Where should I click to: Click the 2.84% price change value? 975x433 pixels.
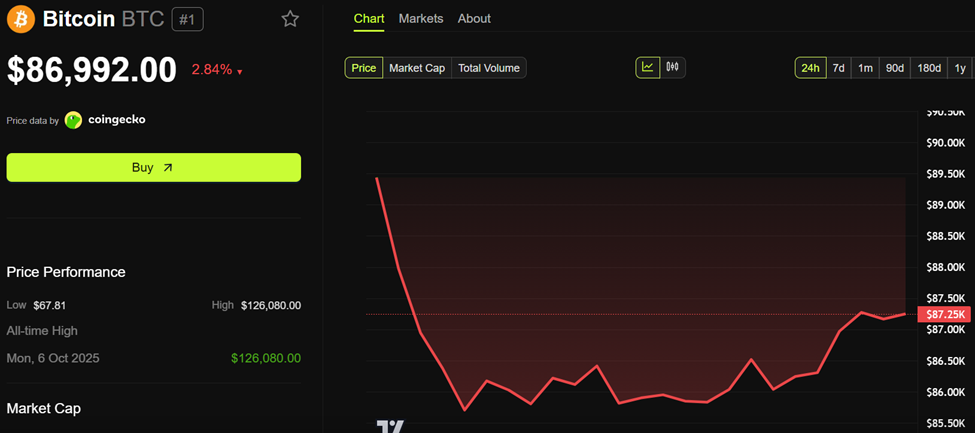[212, 70]
